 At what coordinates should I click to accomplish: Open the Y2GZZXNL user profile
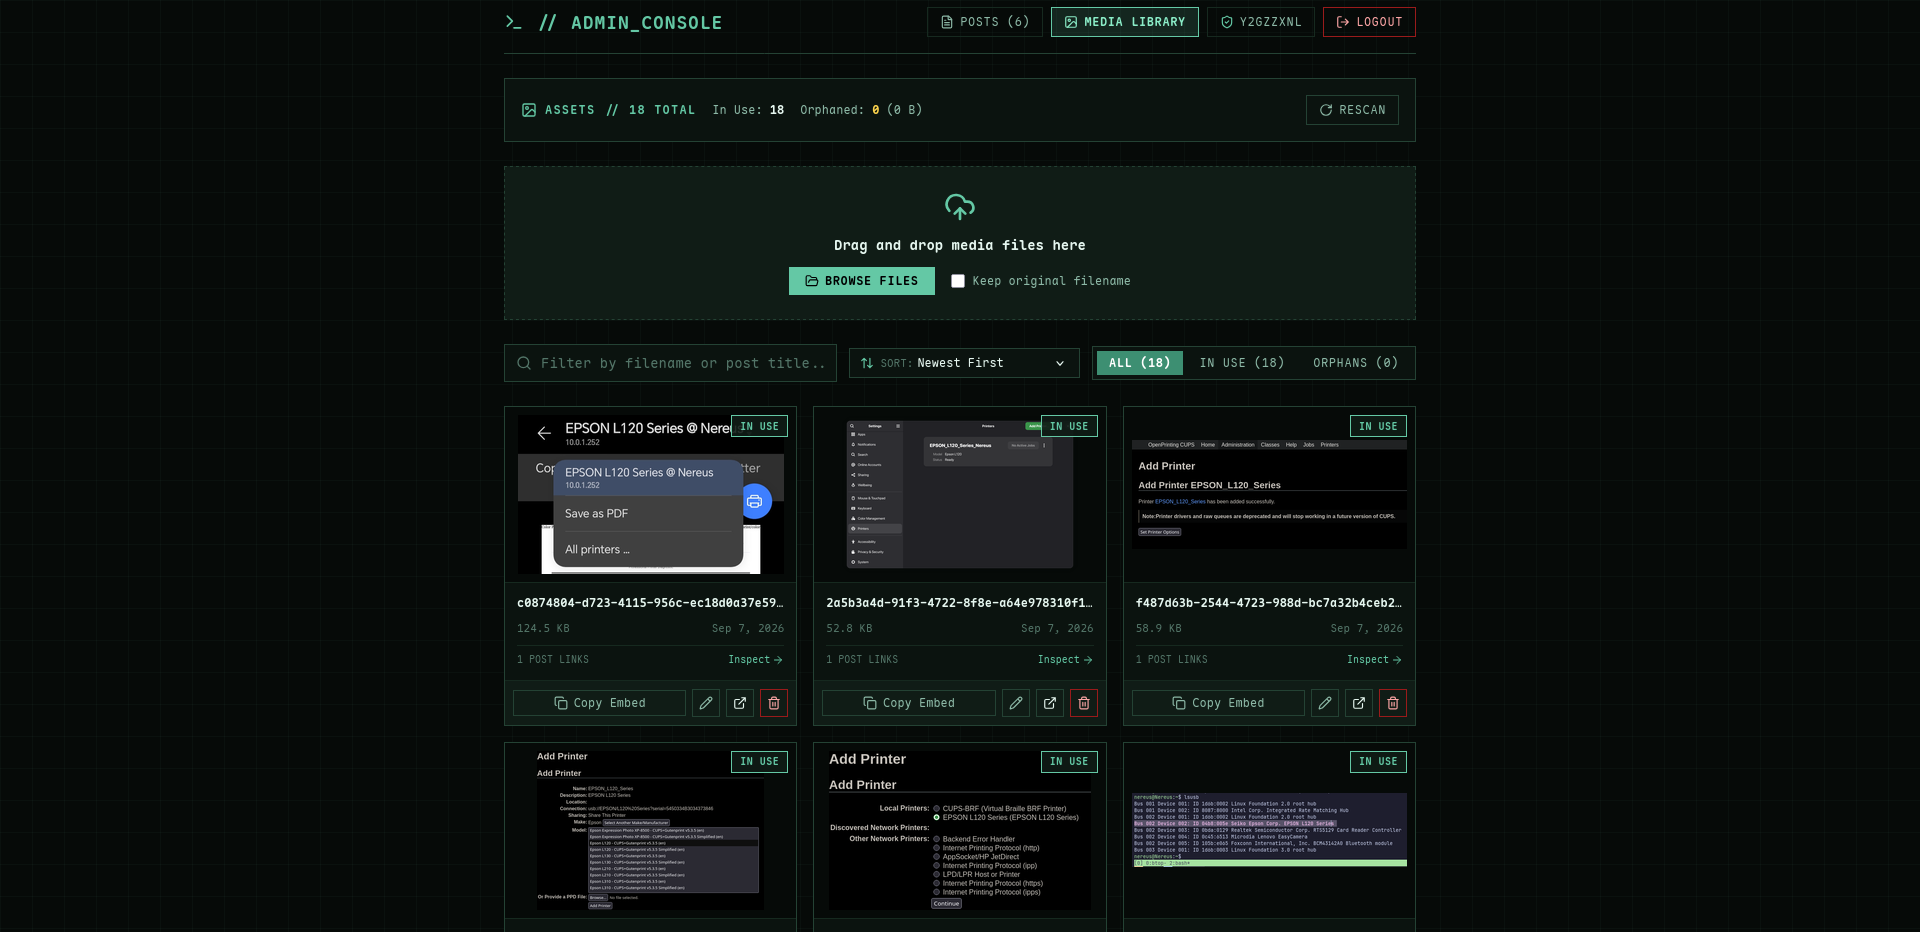[x=1261, y=22]
